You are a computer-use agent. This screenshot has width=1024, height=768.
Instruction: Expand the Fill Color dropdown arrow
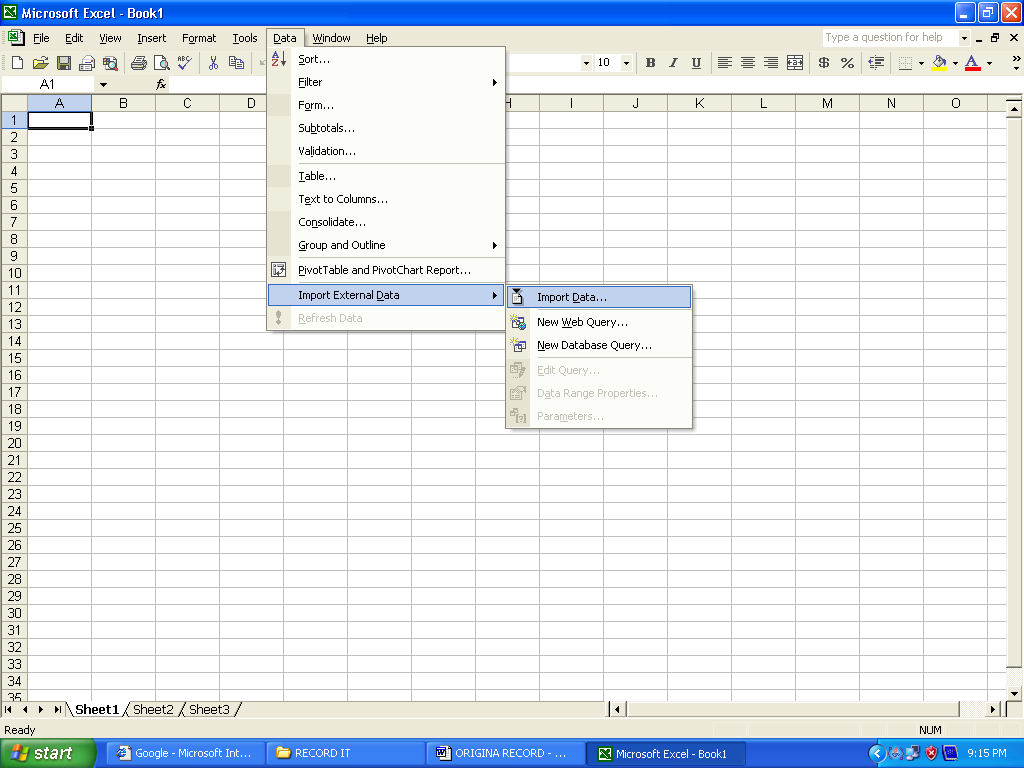click(x=955, y=63)
